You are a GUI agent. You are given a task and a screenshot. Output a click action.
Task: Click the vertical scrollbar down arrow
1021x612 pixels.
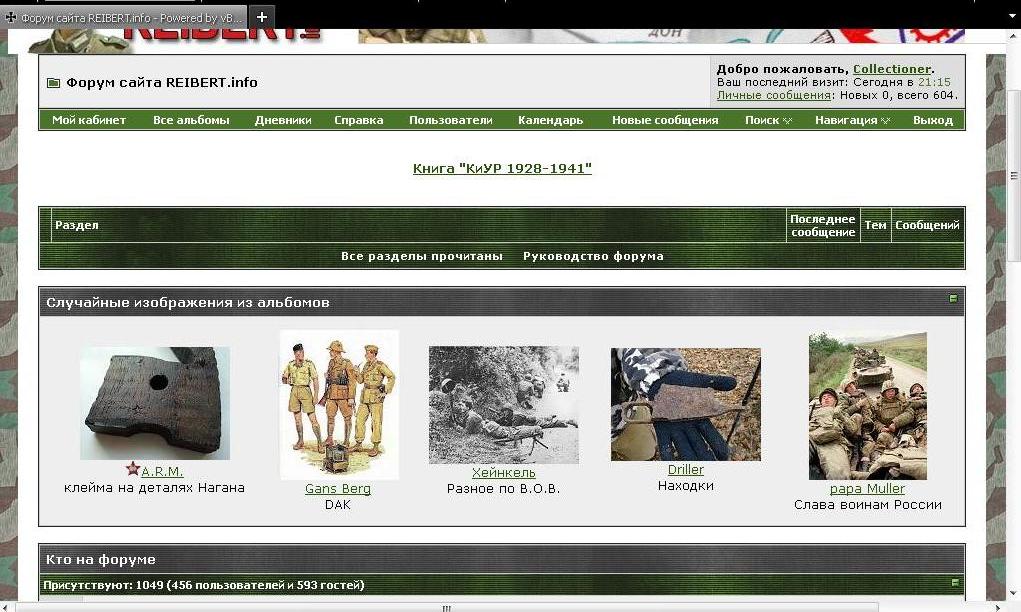1013,593
